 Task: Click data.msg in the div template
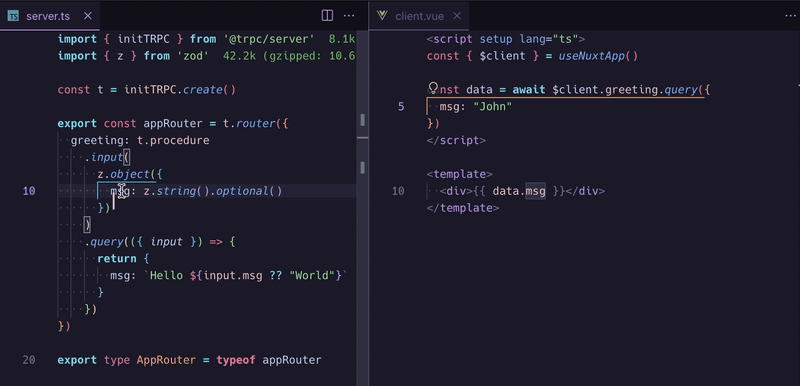pos(519,191)
